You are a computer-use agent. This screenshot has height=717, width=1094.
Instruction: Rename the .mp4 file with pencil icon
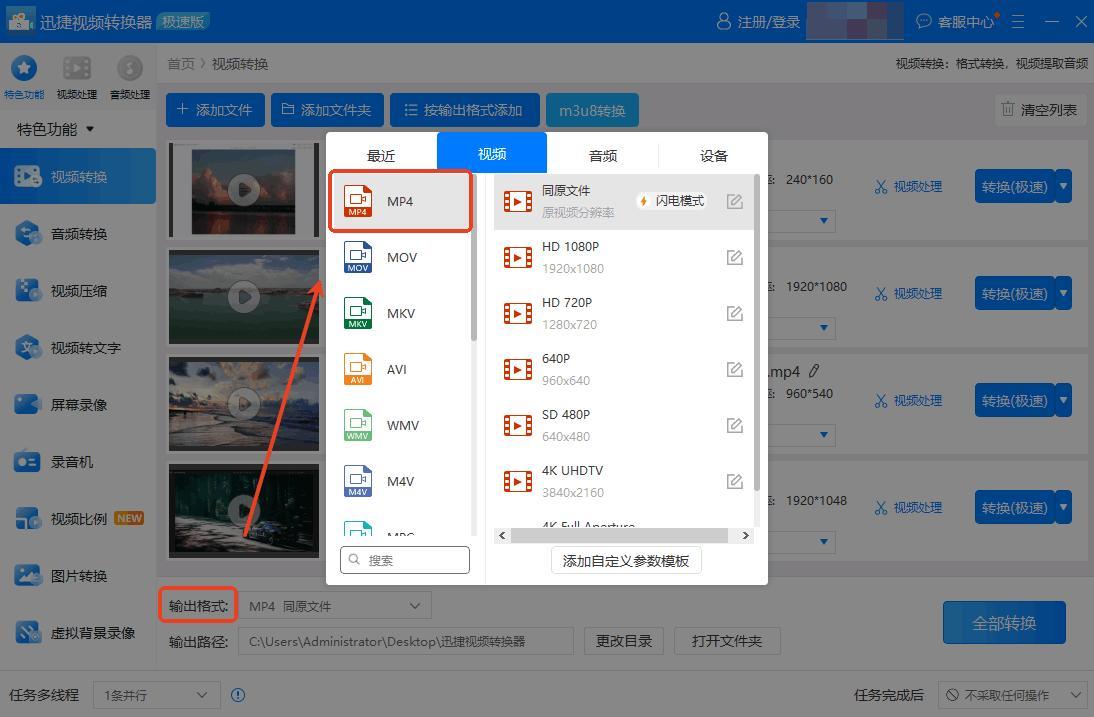[x=814, y=370]
